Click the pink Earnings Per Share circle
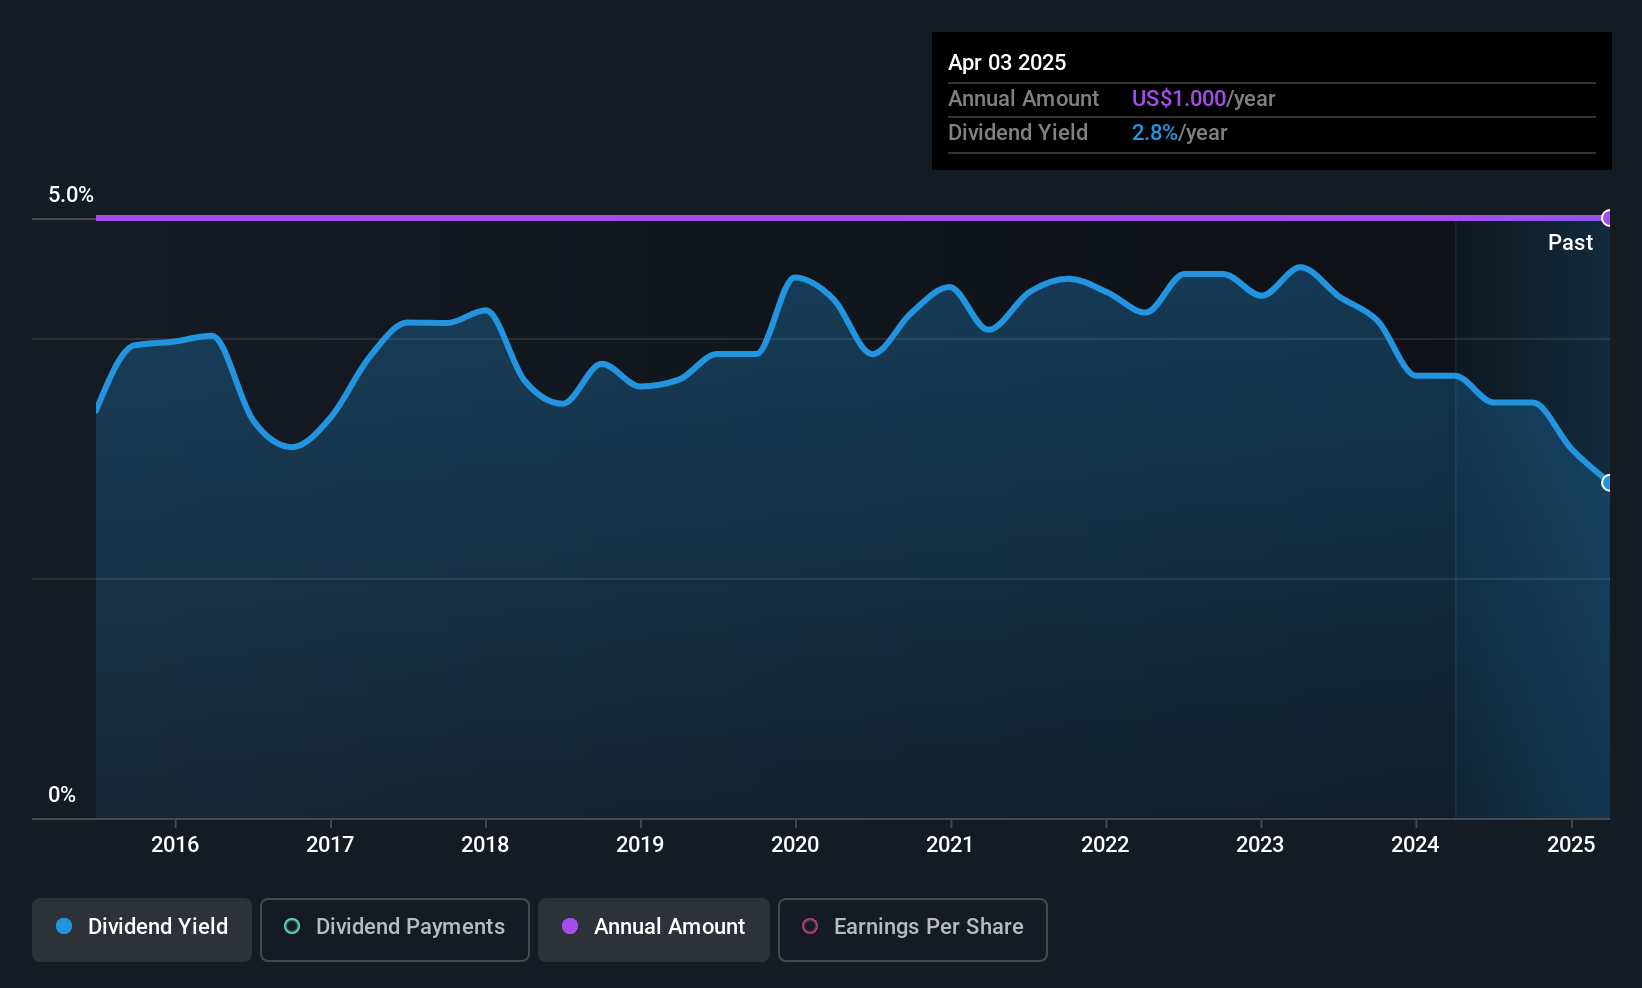Screen dimensions: 1642x988 tap(810, 926)
